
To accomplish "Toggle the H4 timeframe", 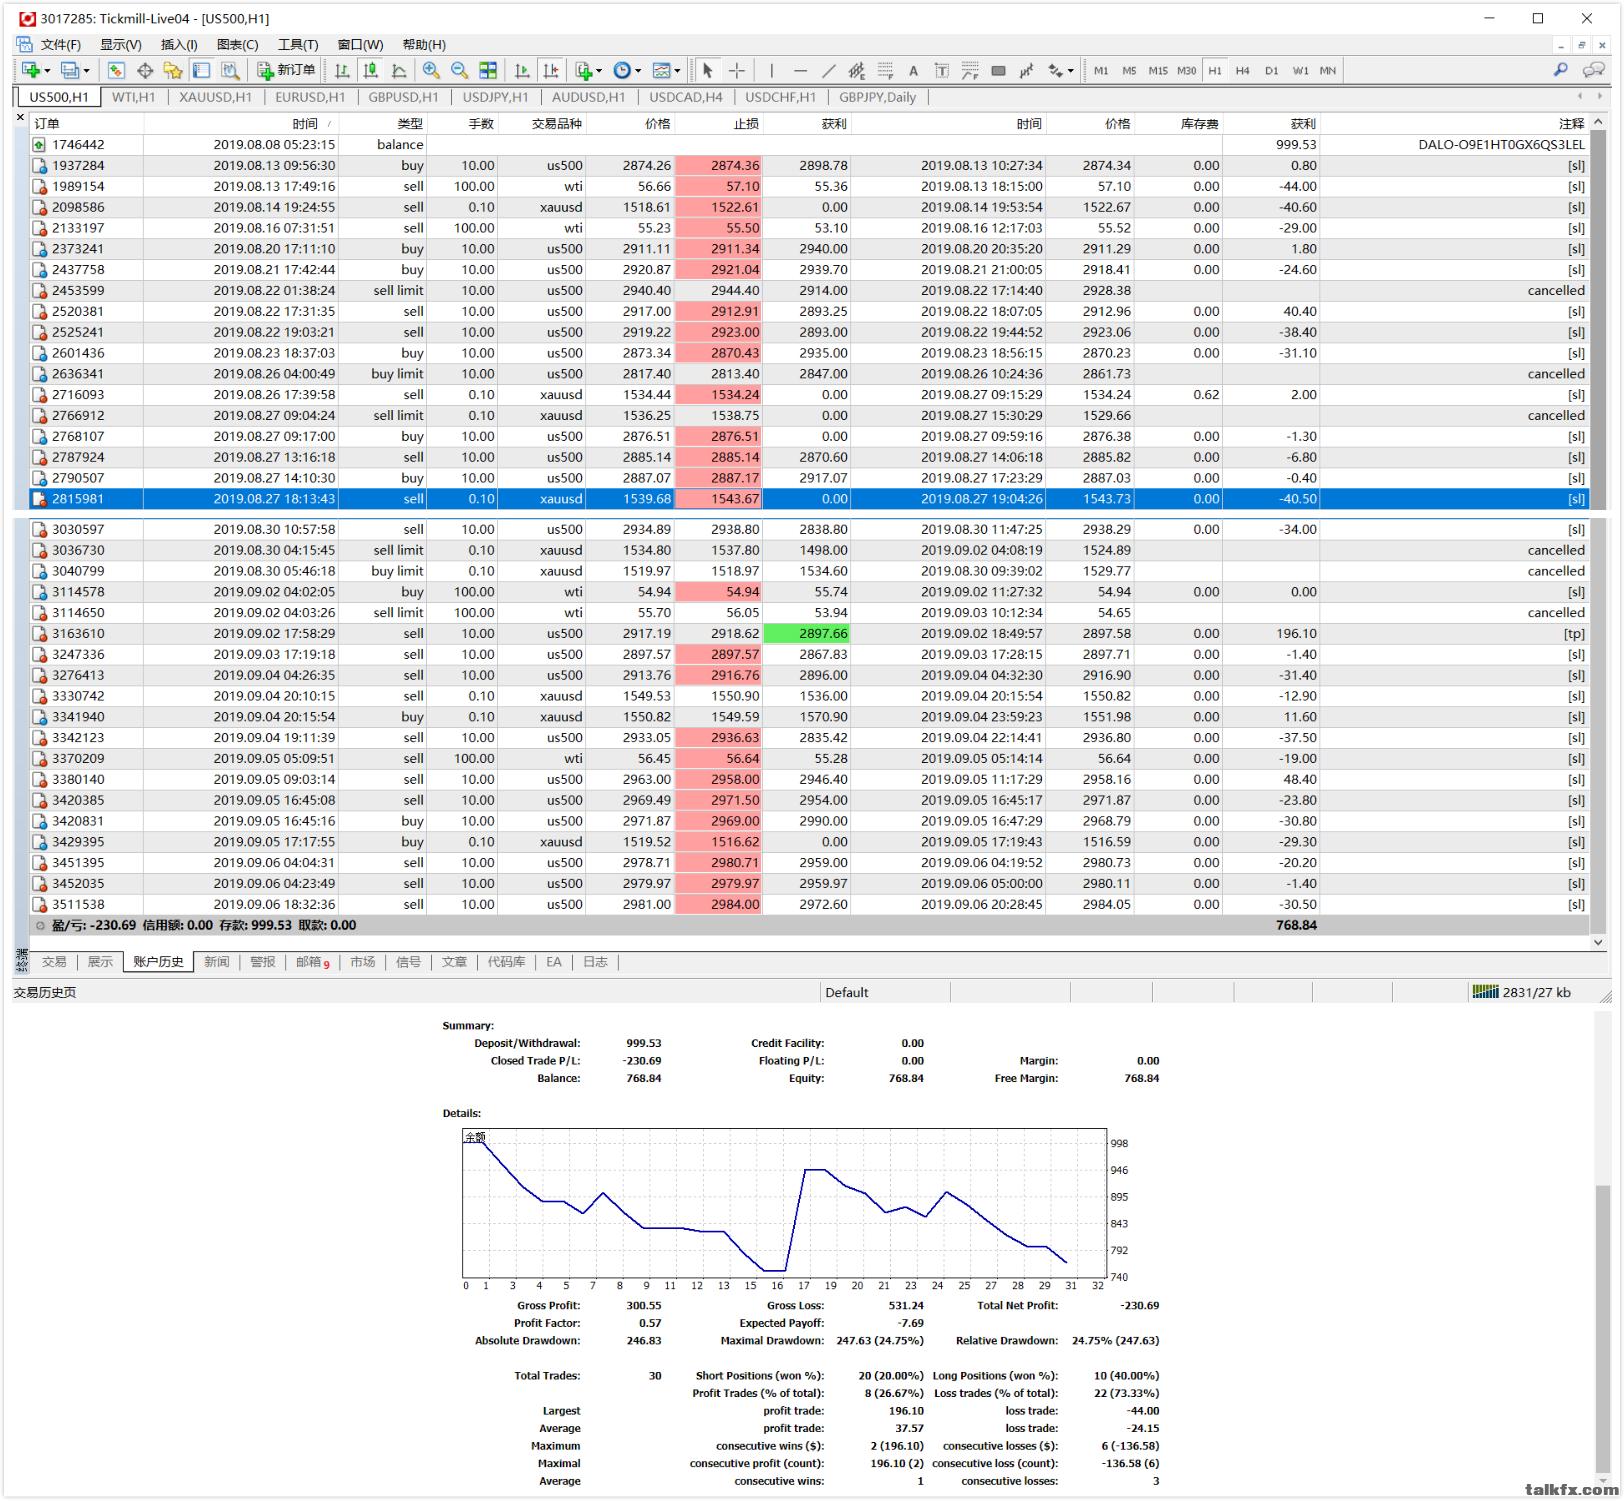I will point(1243,70).
